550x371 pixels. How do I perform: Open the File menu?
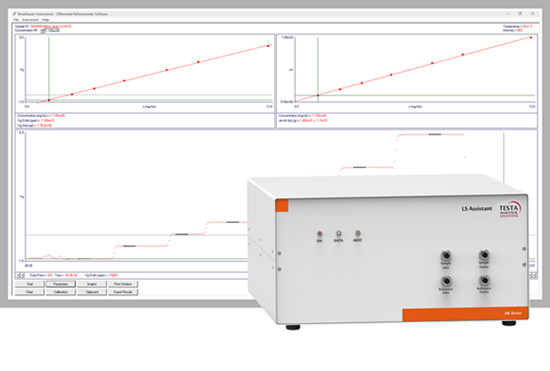(16, 20)
